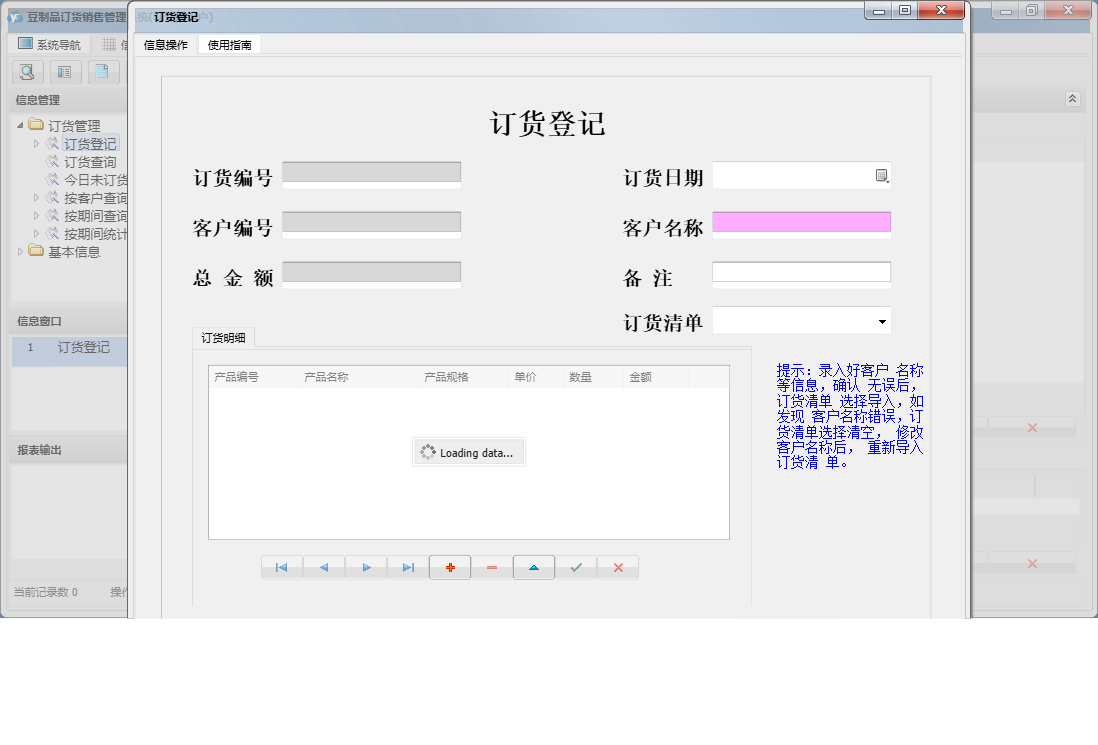Confirm changes with the green checkmark

pyautogui.click(x=576, y=568)
